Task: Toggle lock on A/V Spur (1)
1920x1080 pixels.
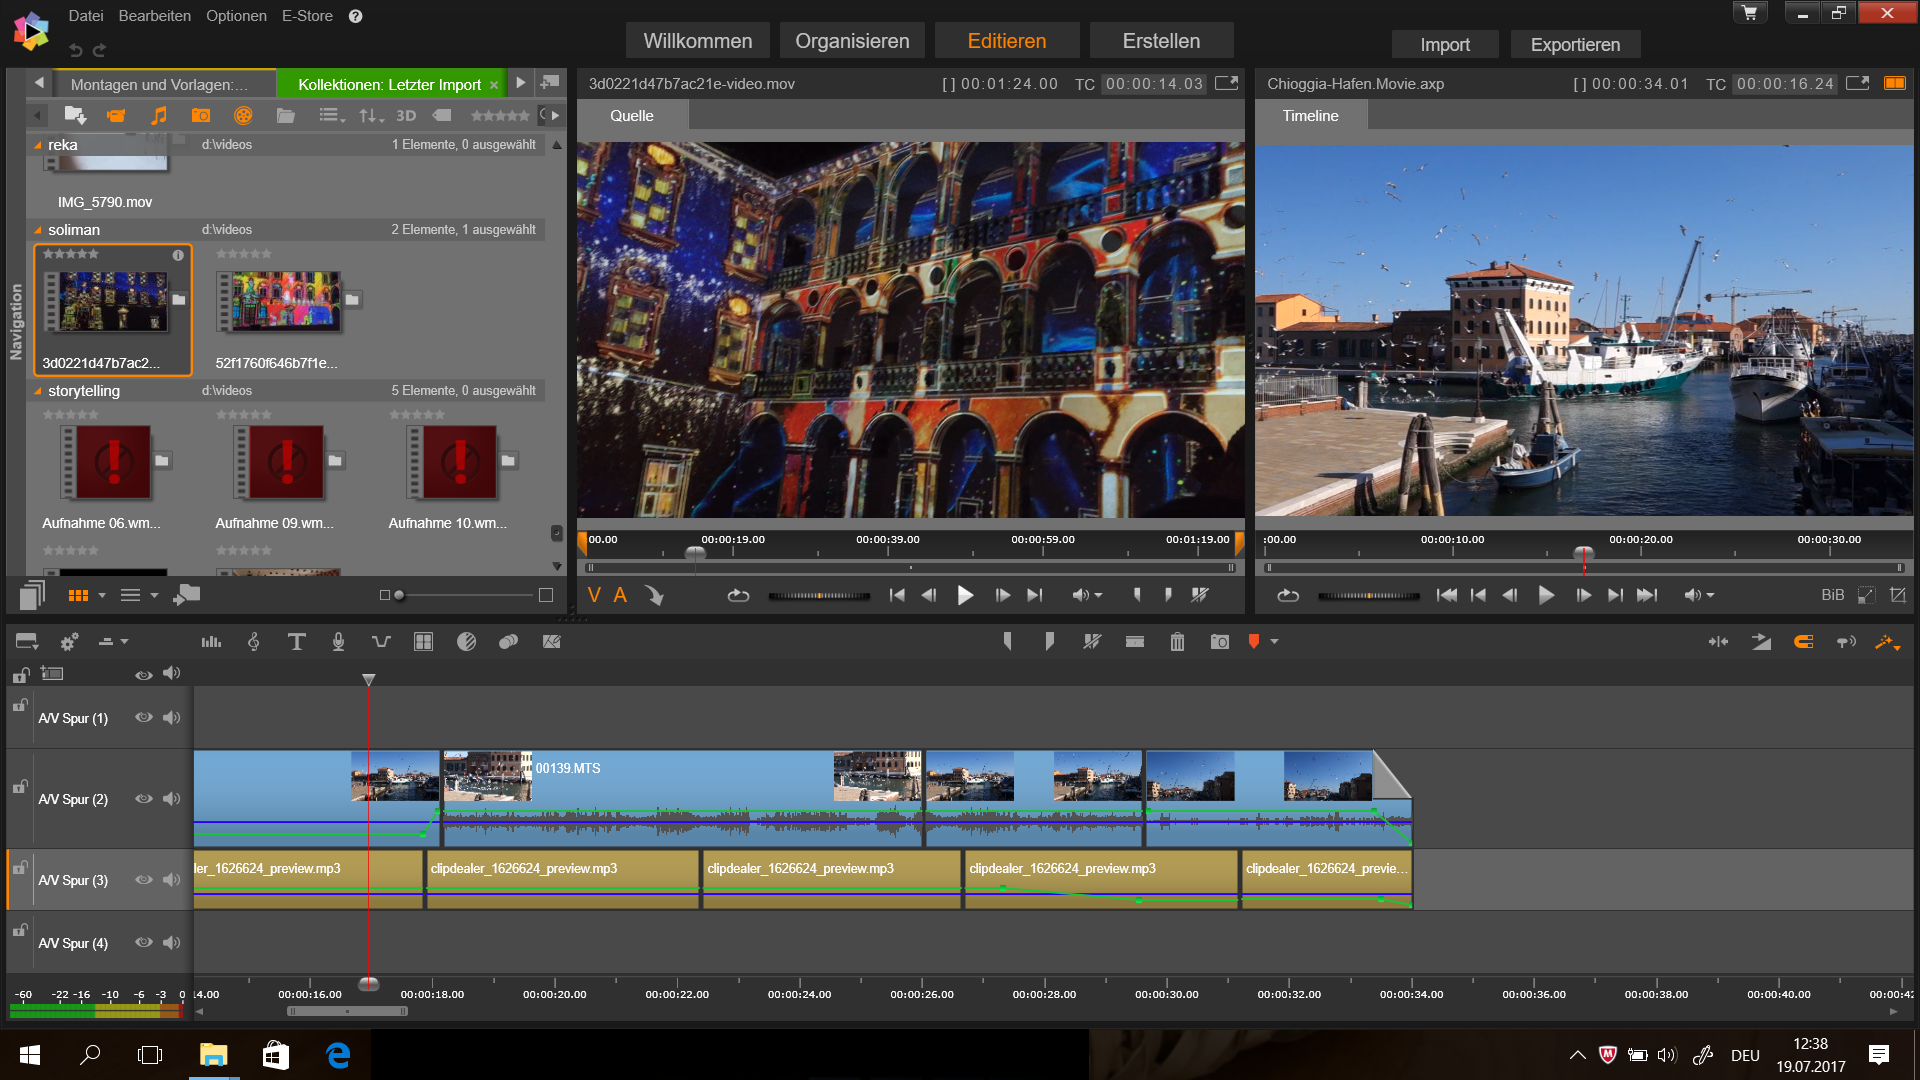Action: coord(19,706)
